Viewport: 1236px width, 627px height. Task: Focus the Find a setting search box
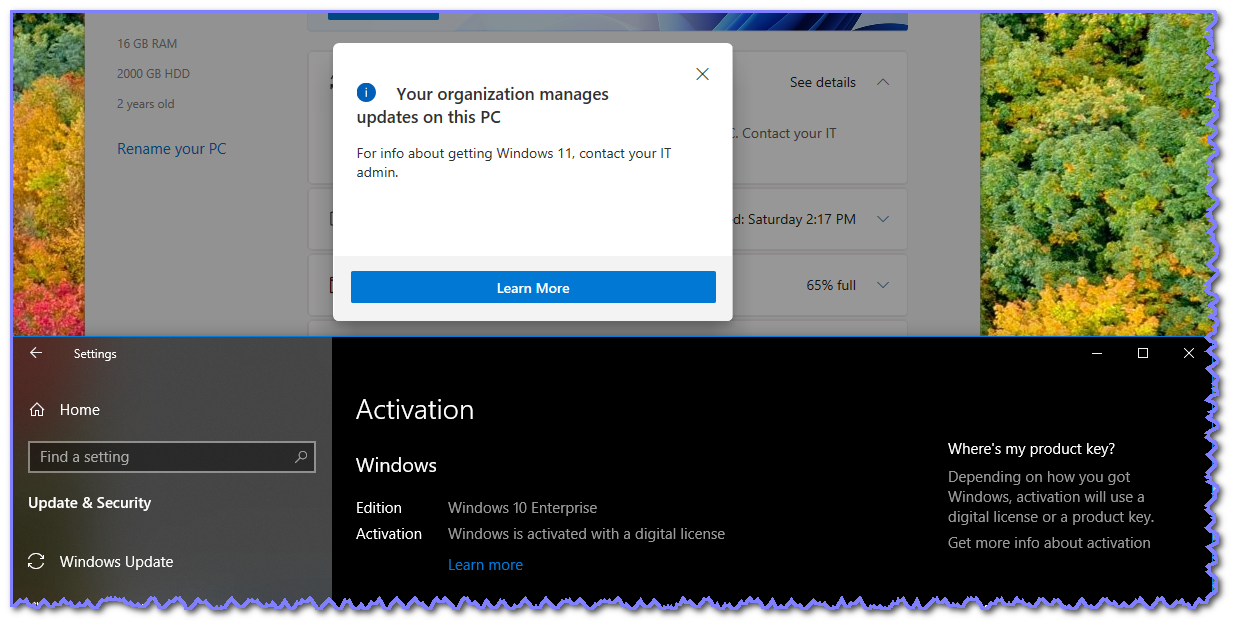coord(172,457)
